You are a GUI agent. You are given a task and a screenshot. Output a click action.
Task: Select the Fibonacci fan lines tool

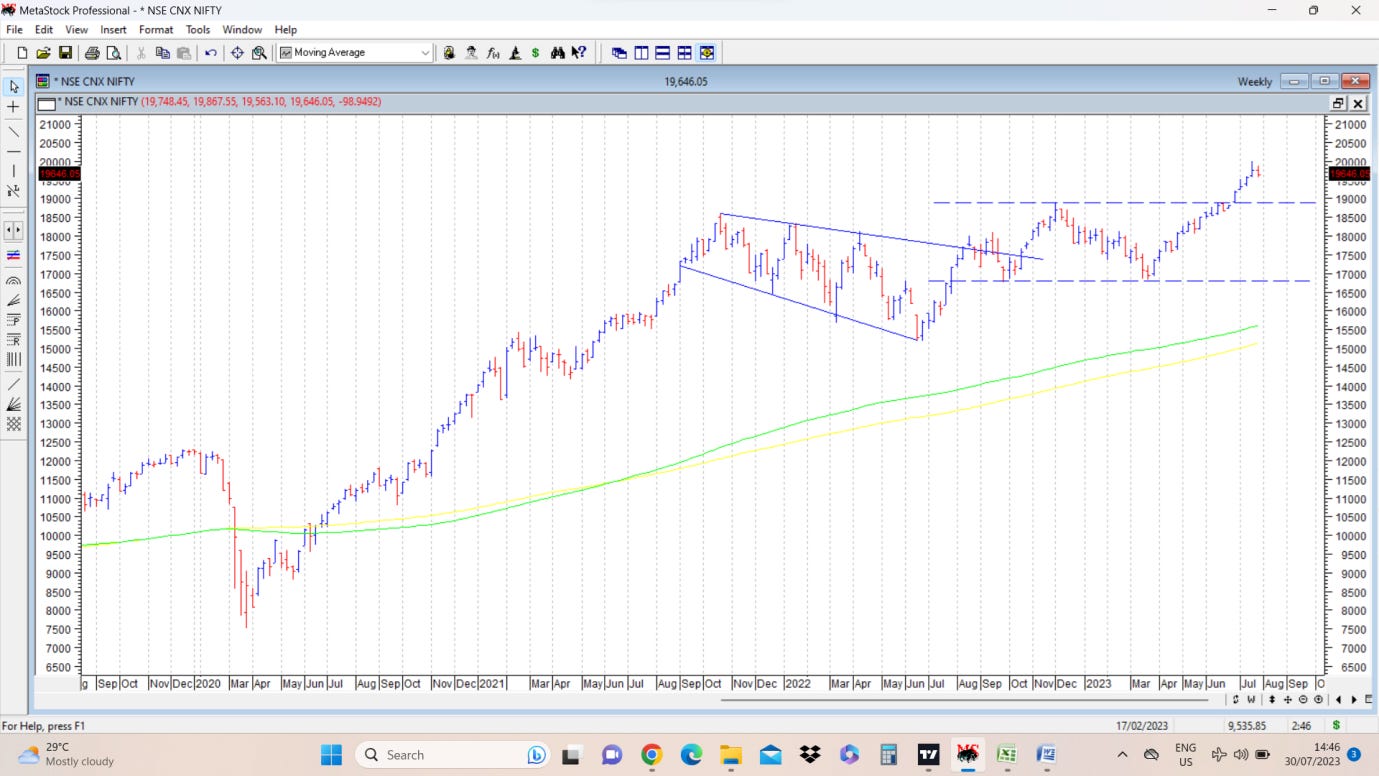point(14,300)
